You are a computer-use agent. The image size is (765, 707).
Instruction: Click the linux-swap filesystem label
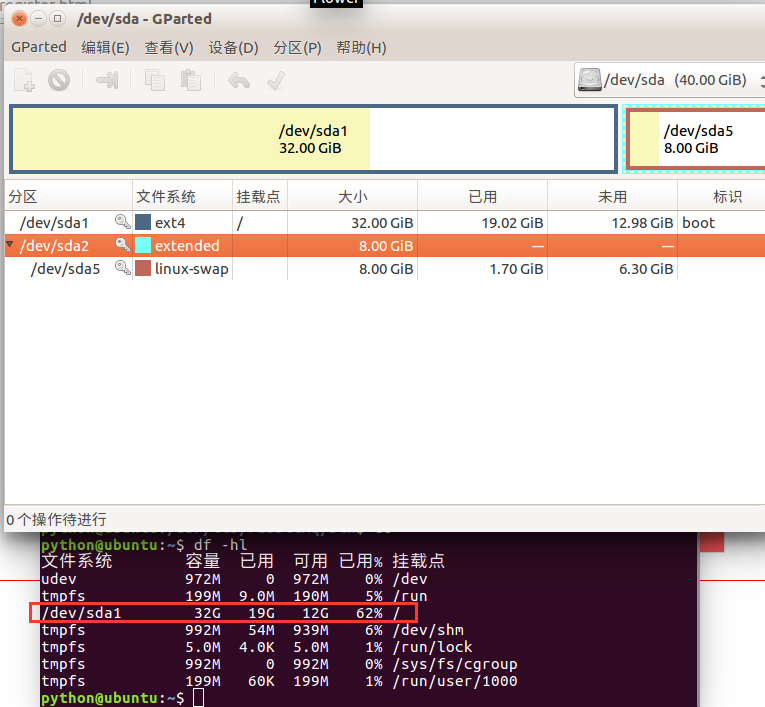192,269
